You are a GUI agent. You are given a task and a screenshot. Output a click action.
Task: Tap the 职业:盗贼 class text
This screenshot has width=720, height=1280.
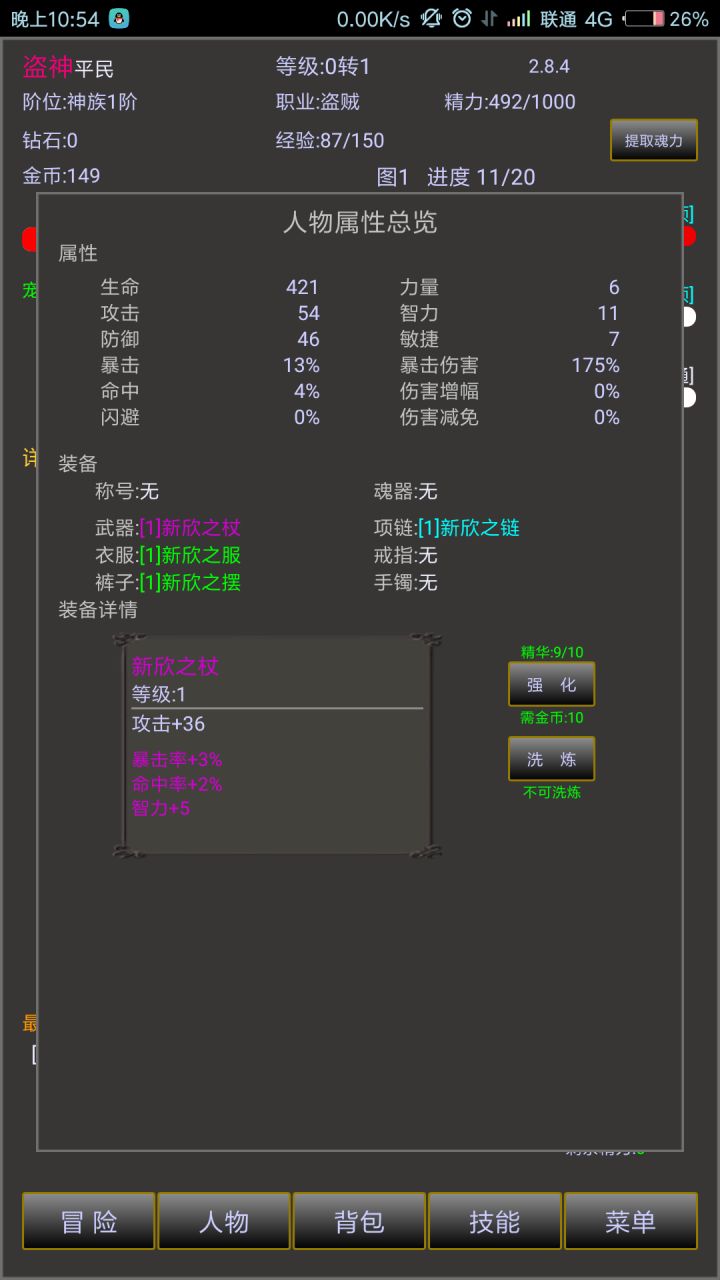(318, 102)
